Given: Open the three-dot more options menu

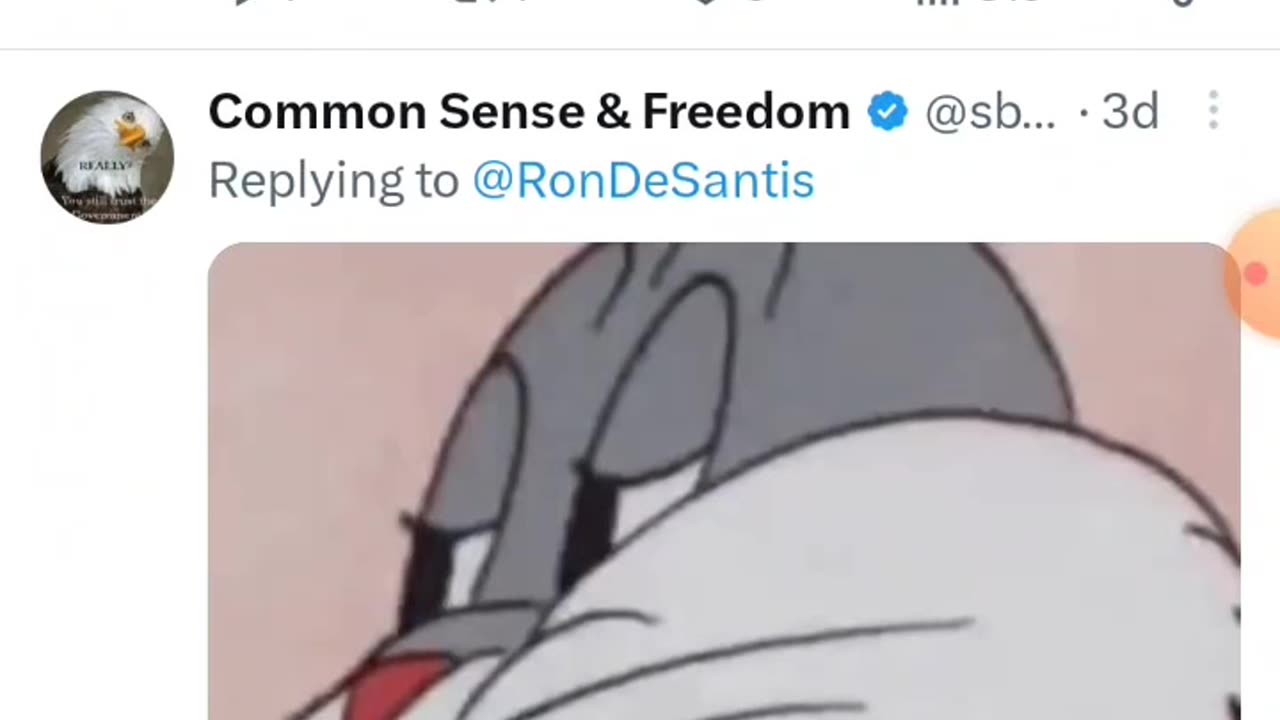Looking at the screenshot, I should 1213,111.
